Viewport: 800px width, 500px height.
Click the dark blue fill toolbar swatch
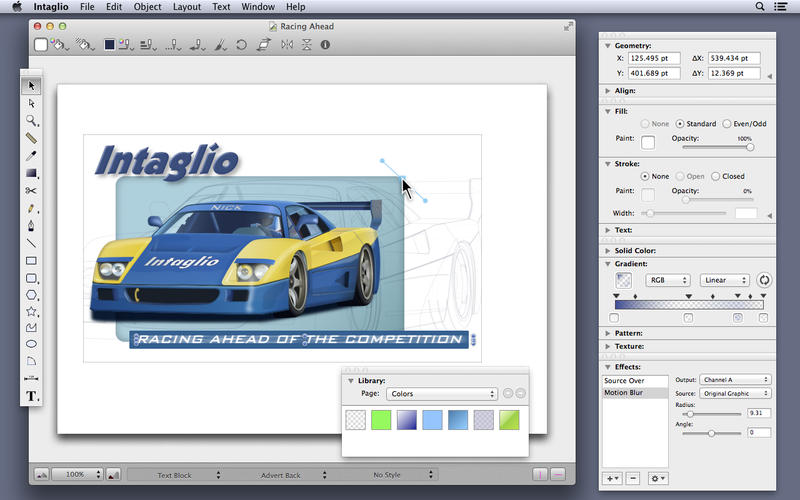pyautogui.click(x=109, y=45)
